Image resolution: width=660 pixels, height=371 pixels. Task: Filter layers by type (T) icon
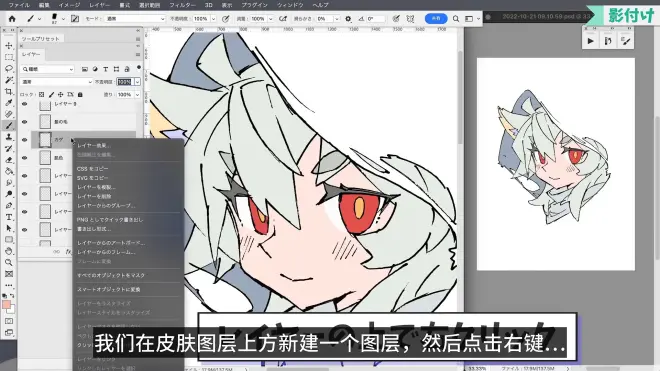coord(106,69)
